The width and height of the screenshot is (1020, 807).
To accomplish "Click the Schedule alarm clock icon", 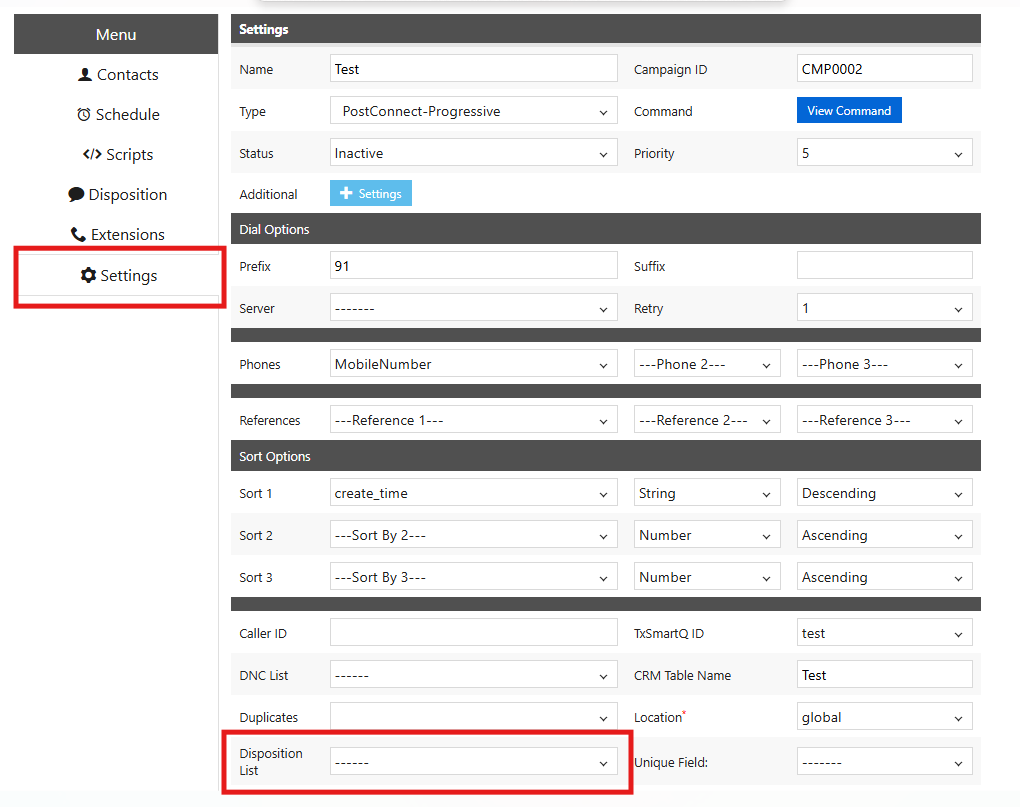I will point(84,115).
